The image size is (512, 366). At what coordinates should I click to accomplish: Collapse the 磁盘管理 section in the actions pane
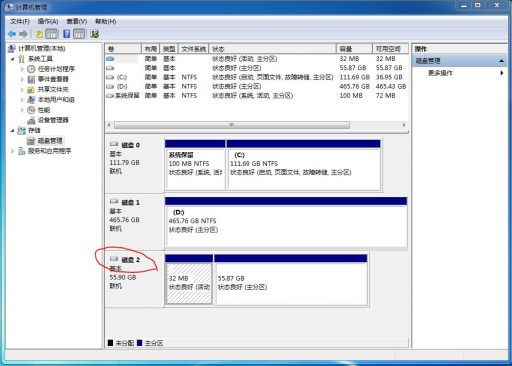tap(501, 61)
